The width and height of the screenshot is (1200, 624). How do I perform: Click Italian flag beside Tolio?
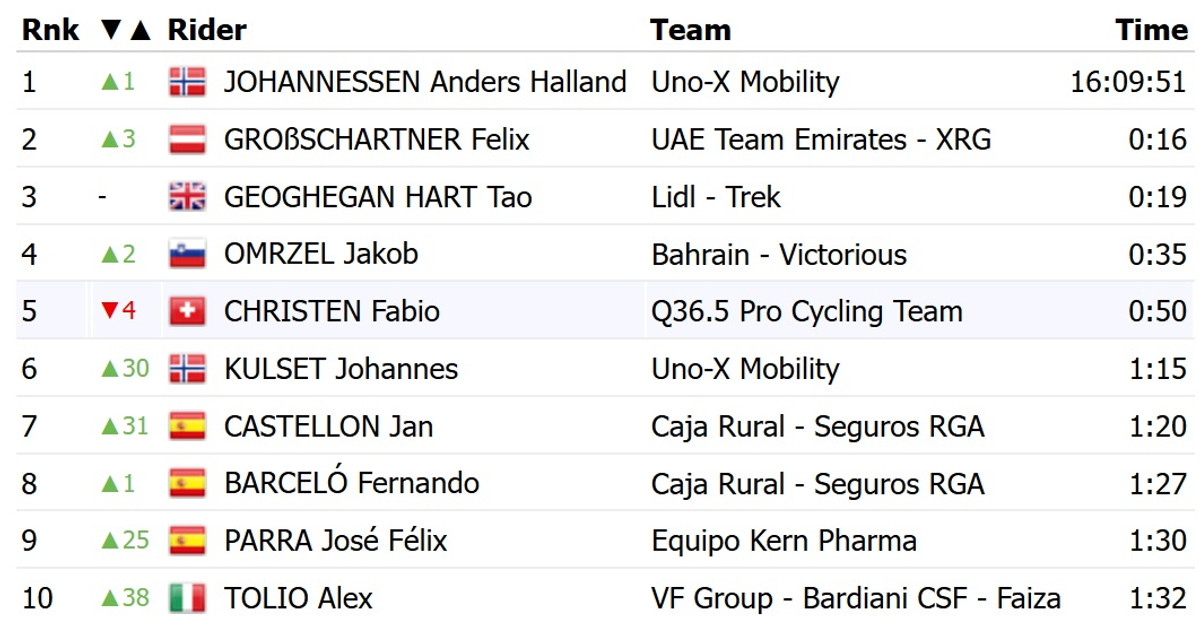pyautogui.click(x=187, y=599)
